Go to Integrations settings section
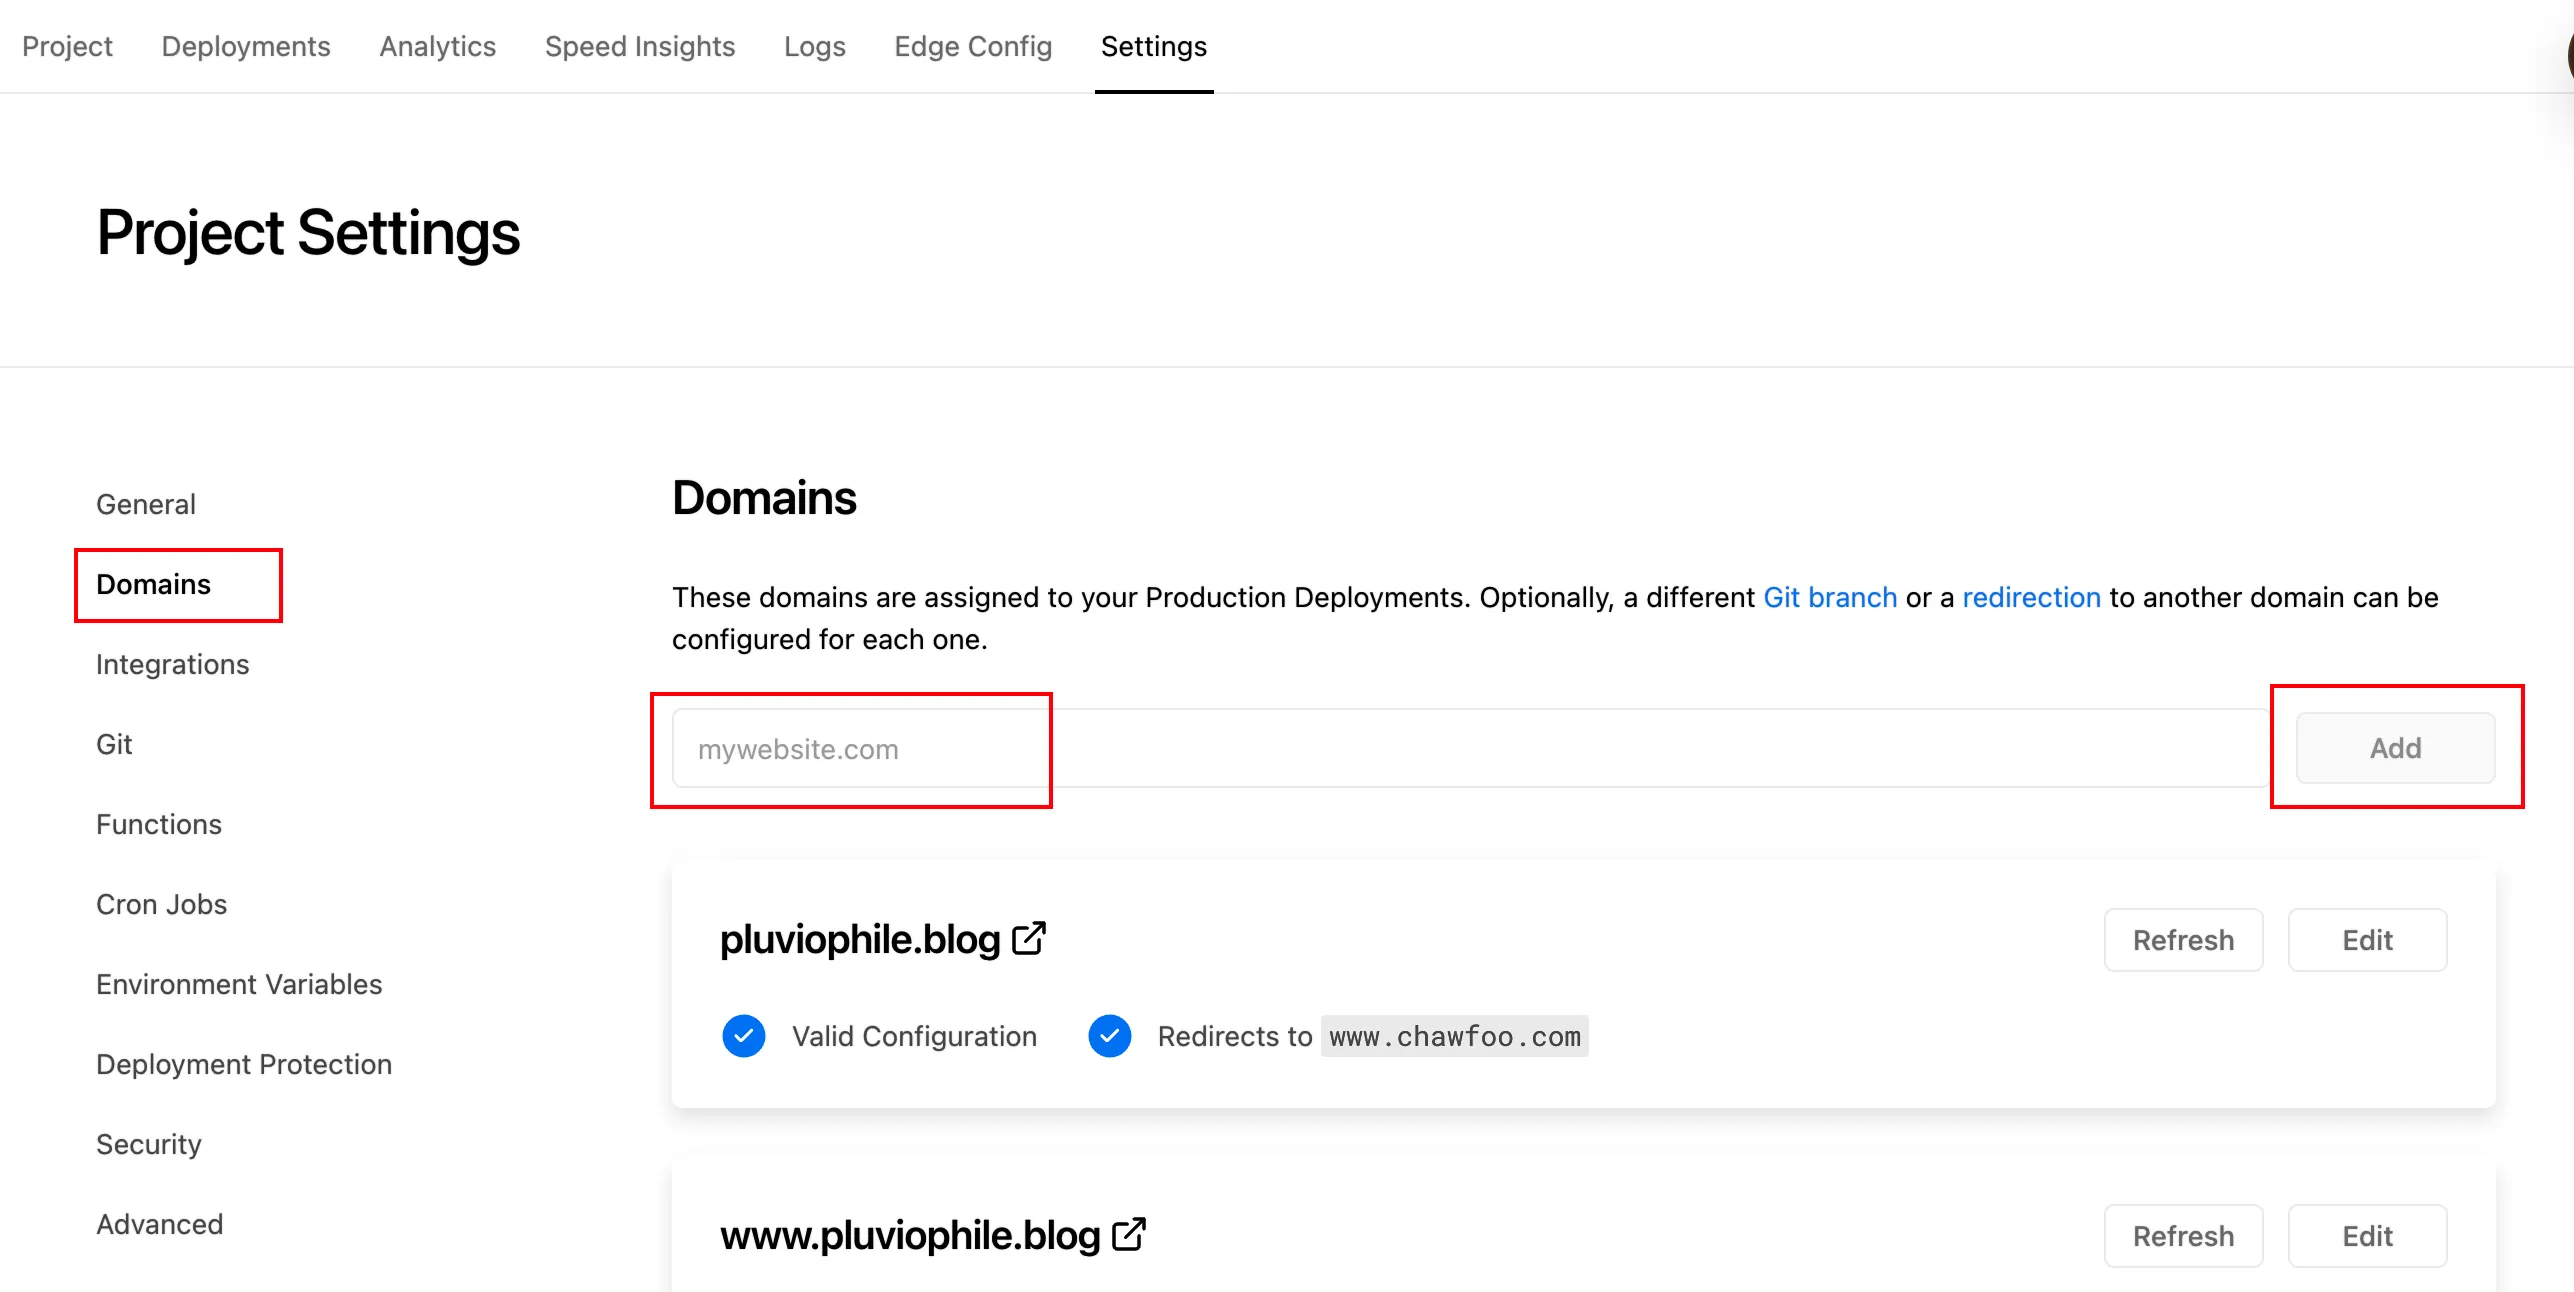This screenshot has height=1292, width=2574. click(172, 664)
